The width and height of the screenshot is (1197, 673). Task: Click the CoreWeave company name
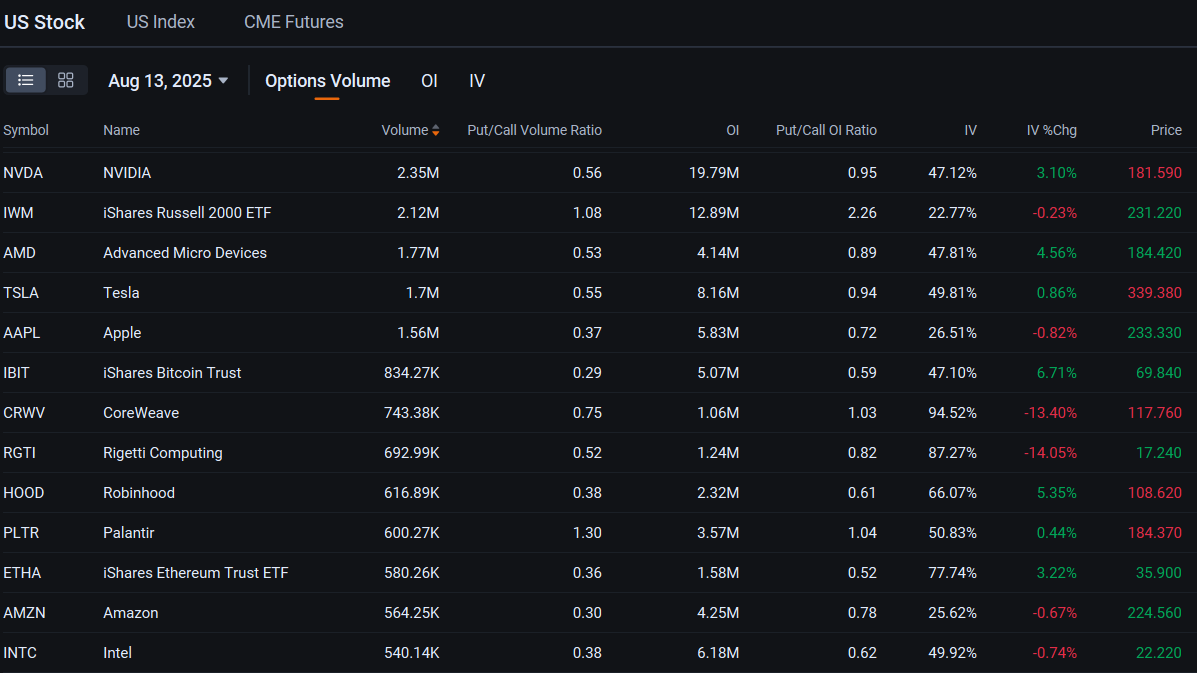(x=141, y=413)
